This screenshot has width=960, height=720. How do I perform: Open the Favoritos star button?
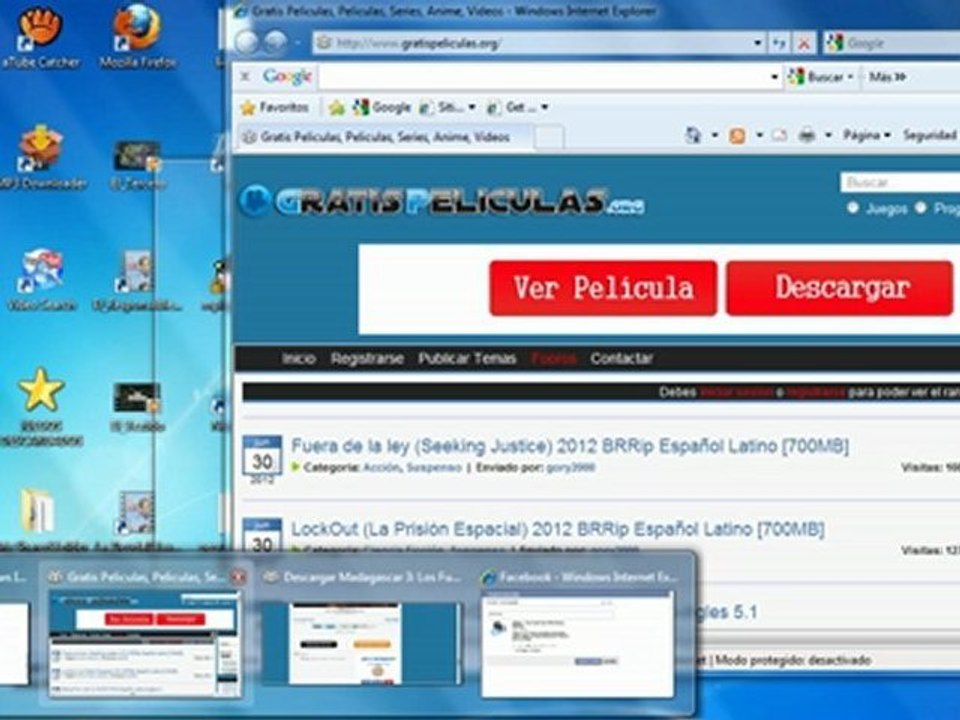click(x=274, y=108)
